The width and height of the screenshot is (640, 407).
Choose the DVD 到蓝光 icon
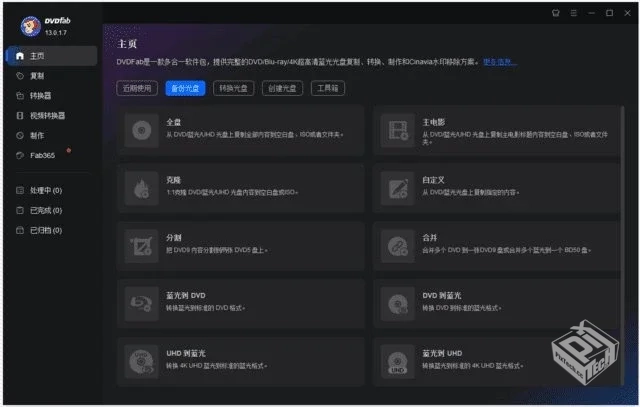(398, 304)
